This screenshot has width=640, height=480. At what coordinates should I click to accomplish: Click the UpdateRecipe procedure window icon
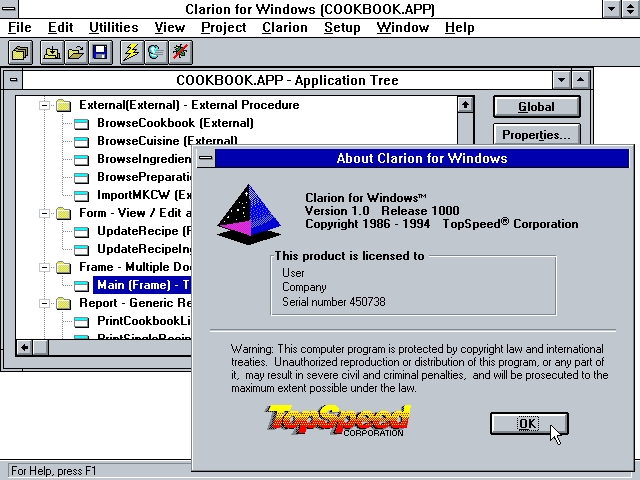[x=81, y=231]
